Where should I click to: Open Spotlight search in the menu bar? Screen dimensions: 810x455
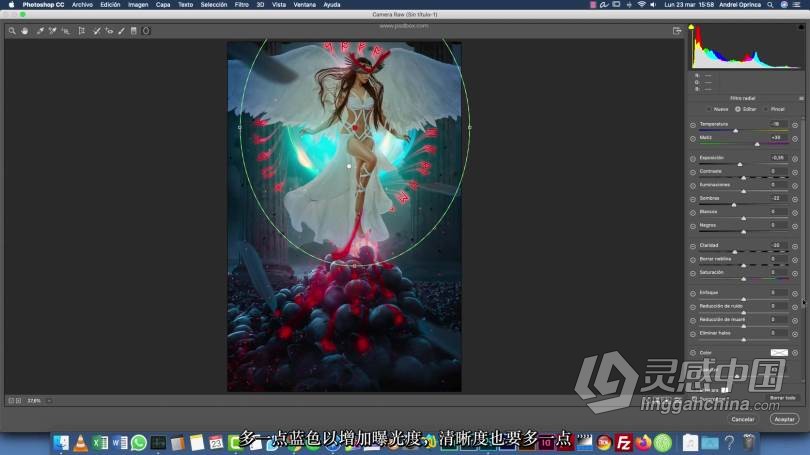pos(770,5)
